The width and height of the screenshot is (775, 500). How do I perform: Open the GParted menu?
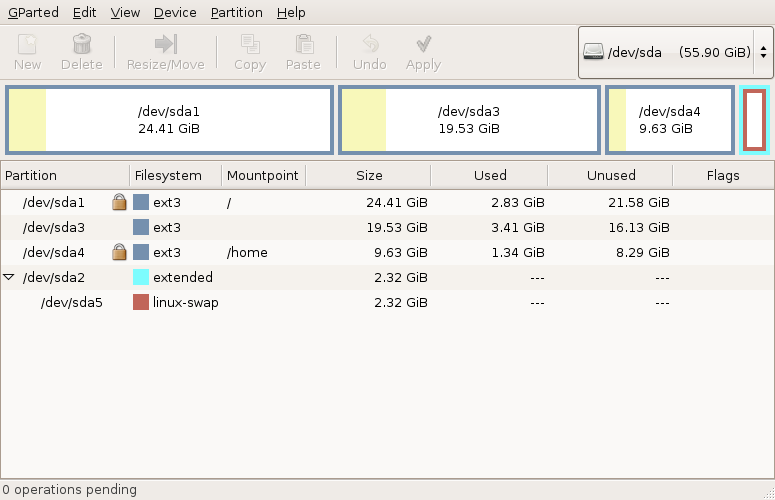[x=33, y=12]
